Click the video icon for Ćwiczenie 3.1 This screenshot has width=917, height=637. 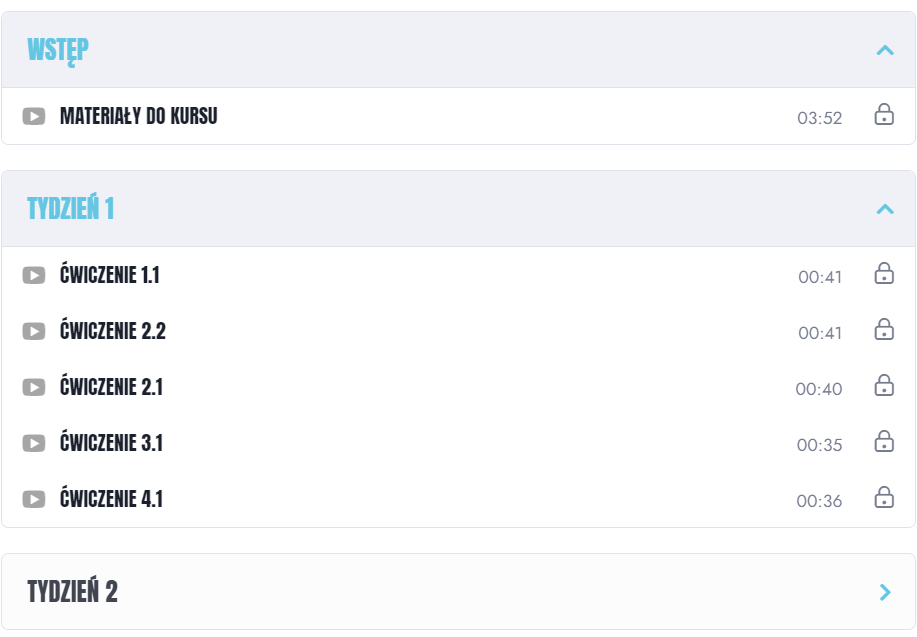[x=34, y=443]
